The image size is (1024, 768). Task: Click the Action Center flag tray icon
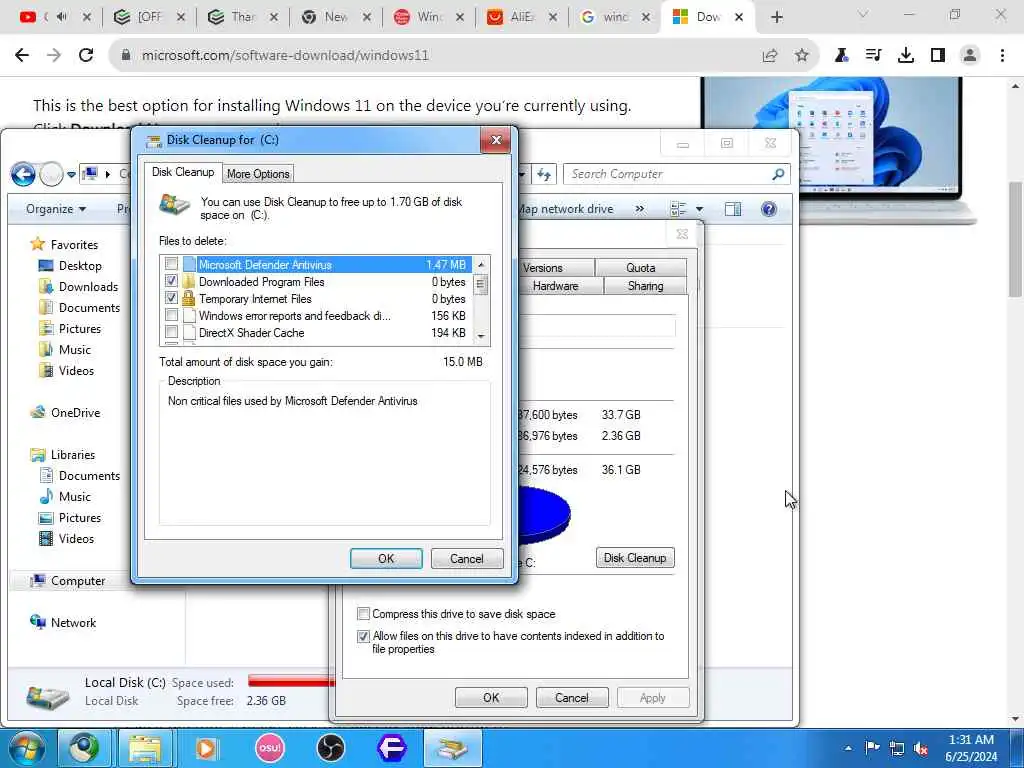click(x=872, y=748)
